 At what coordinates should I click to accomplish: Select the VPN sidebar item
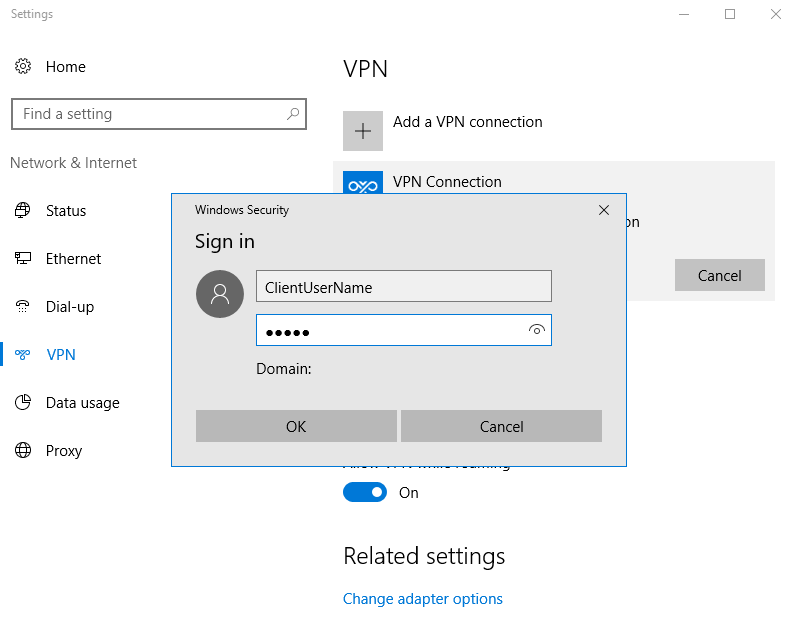pos(61,355)
